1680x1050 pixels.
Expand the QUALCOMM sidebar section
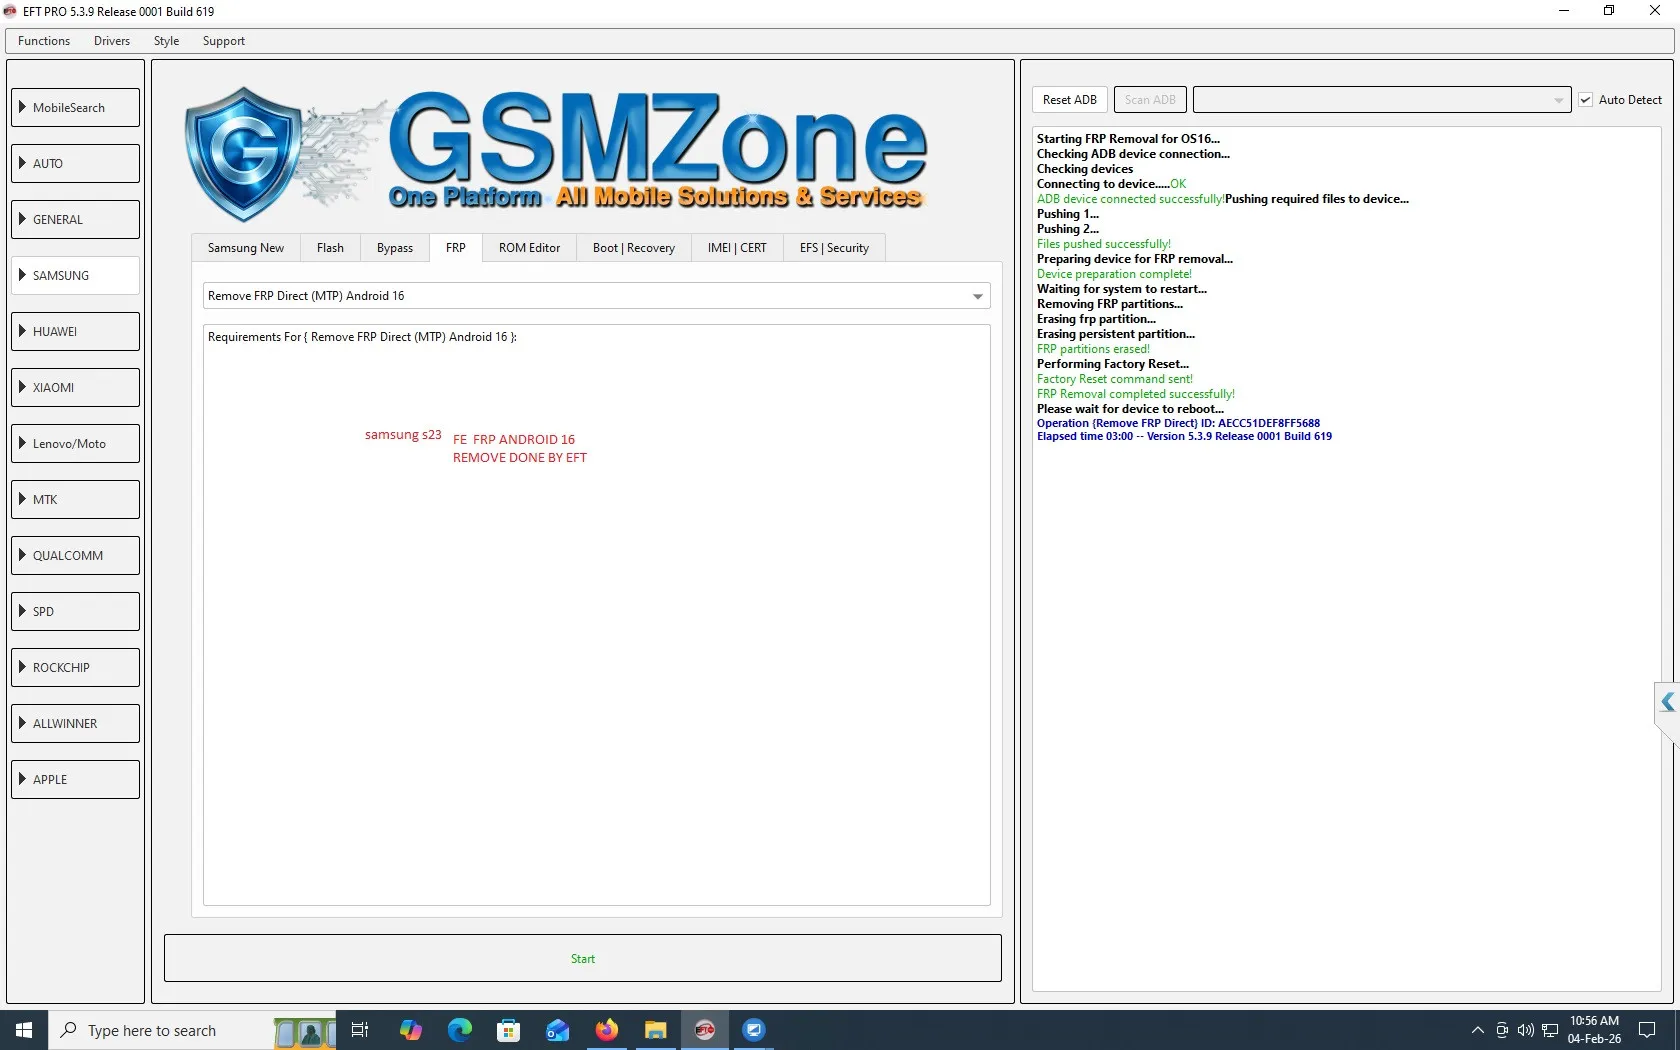tap(76, 556)
